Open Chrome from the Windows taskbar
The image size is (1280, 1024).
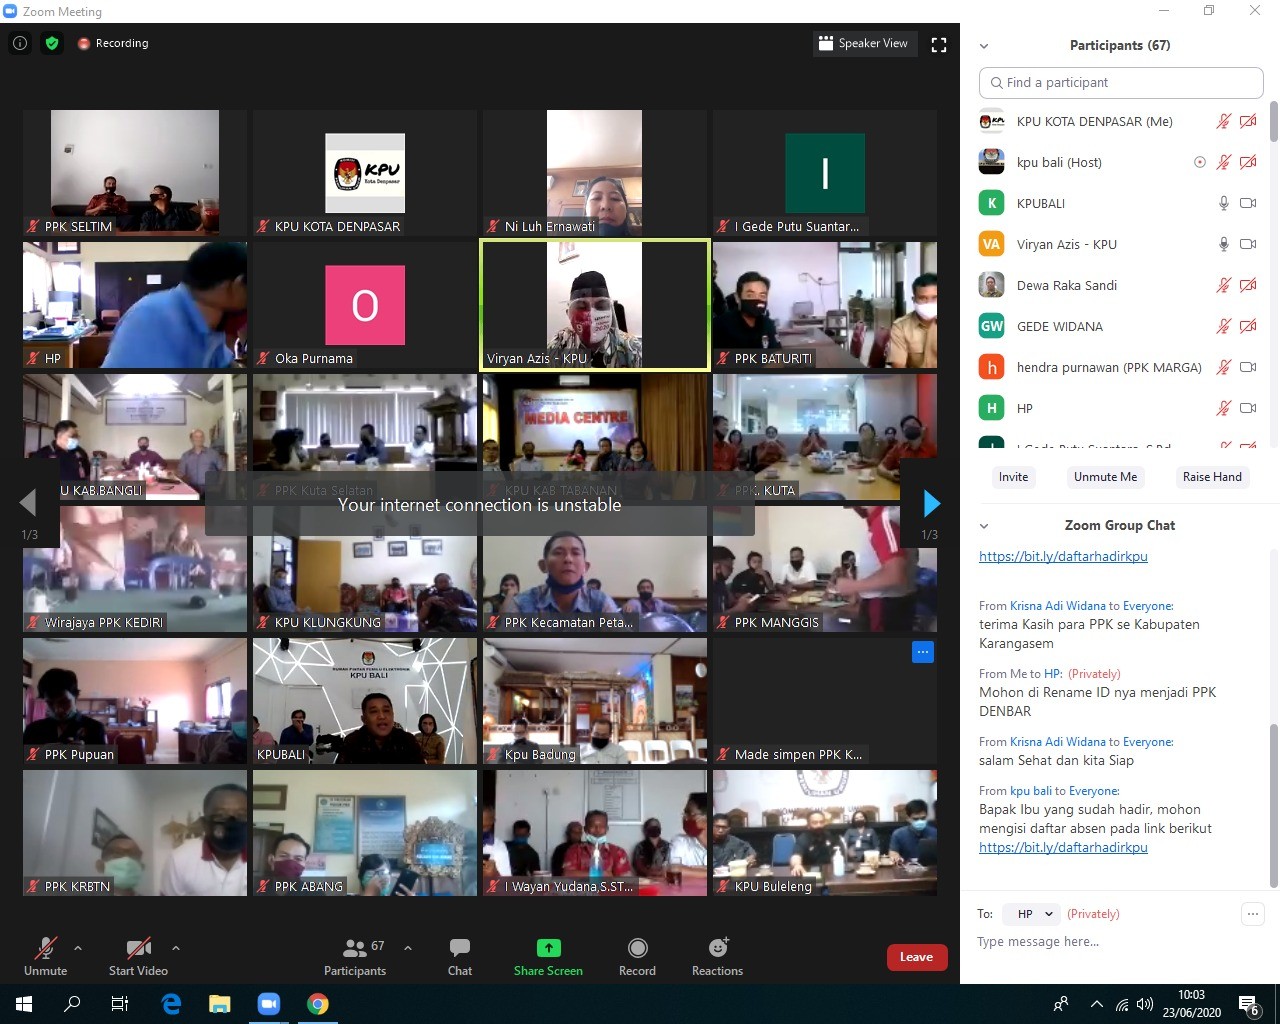[318, 1004]
